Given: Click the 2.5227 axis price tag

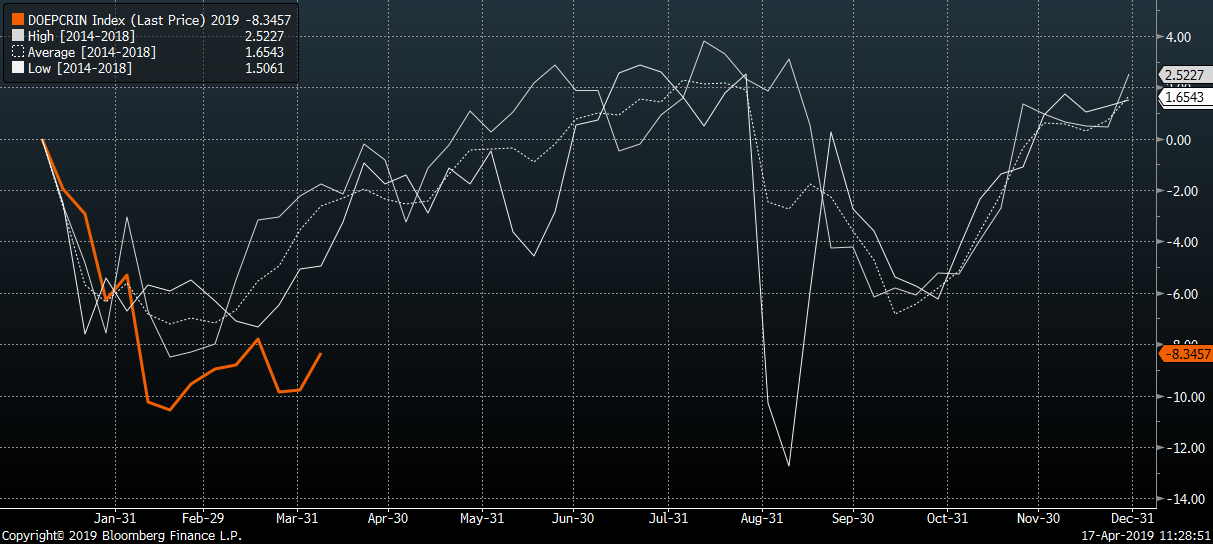Looking at the screenshot, I should 1184,75.
